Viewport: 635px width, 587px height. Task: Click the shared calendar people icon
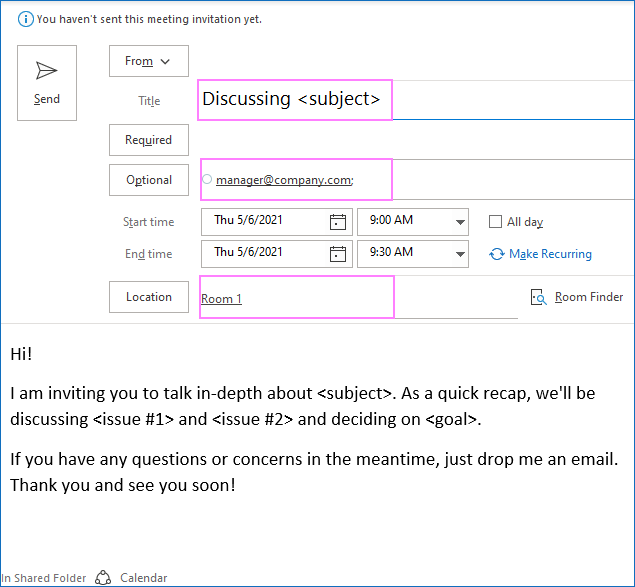click(103, 577)
